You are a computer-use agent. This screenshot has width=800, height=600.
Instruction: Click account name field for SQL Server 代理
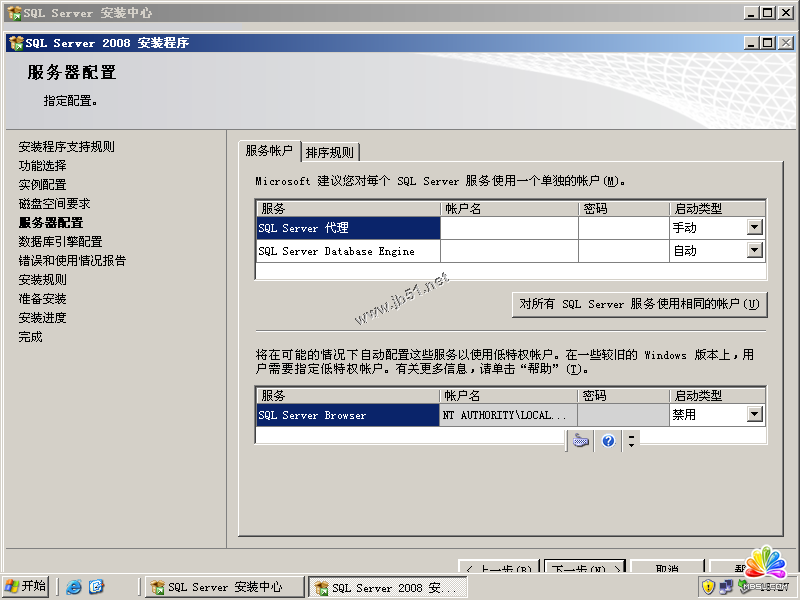tap(509, 228)
